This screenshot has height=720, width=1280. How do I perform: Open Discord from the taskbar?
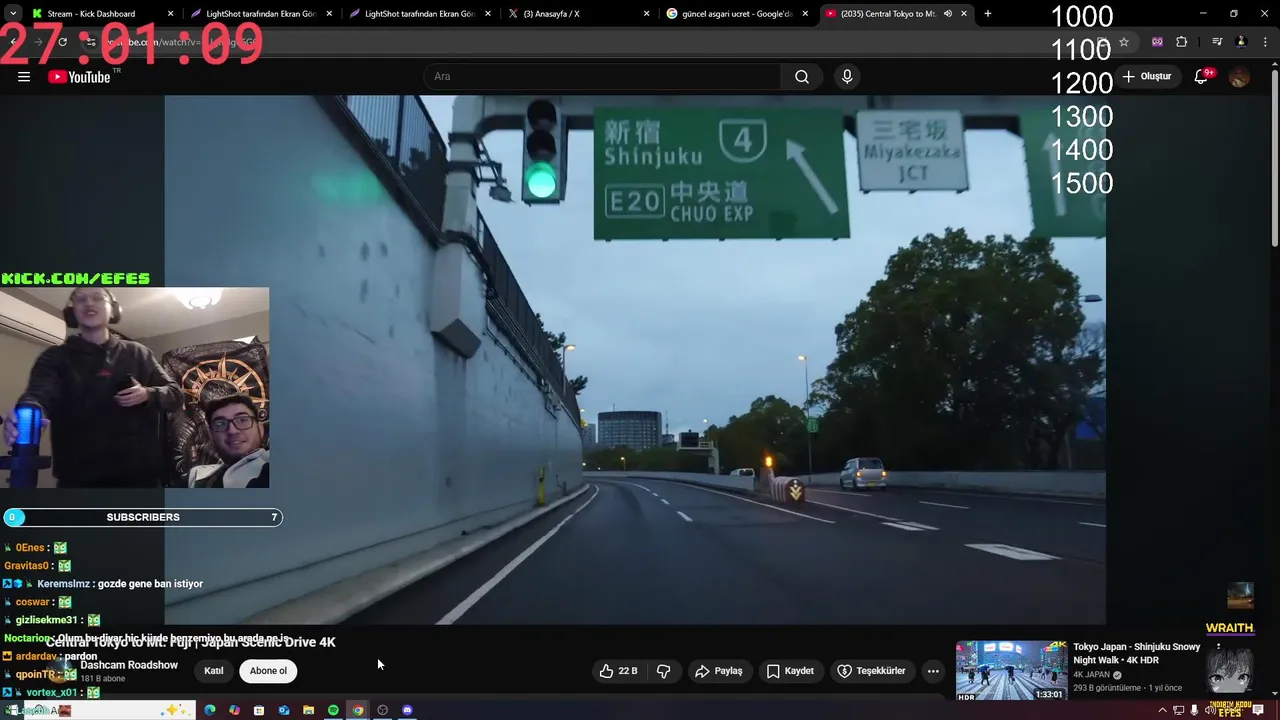[407, 710]
